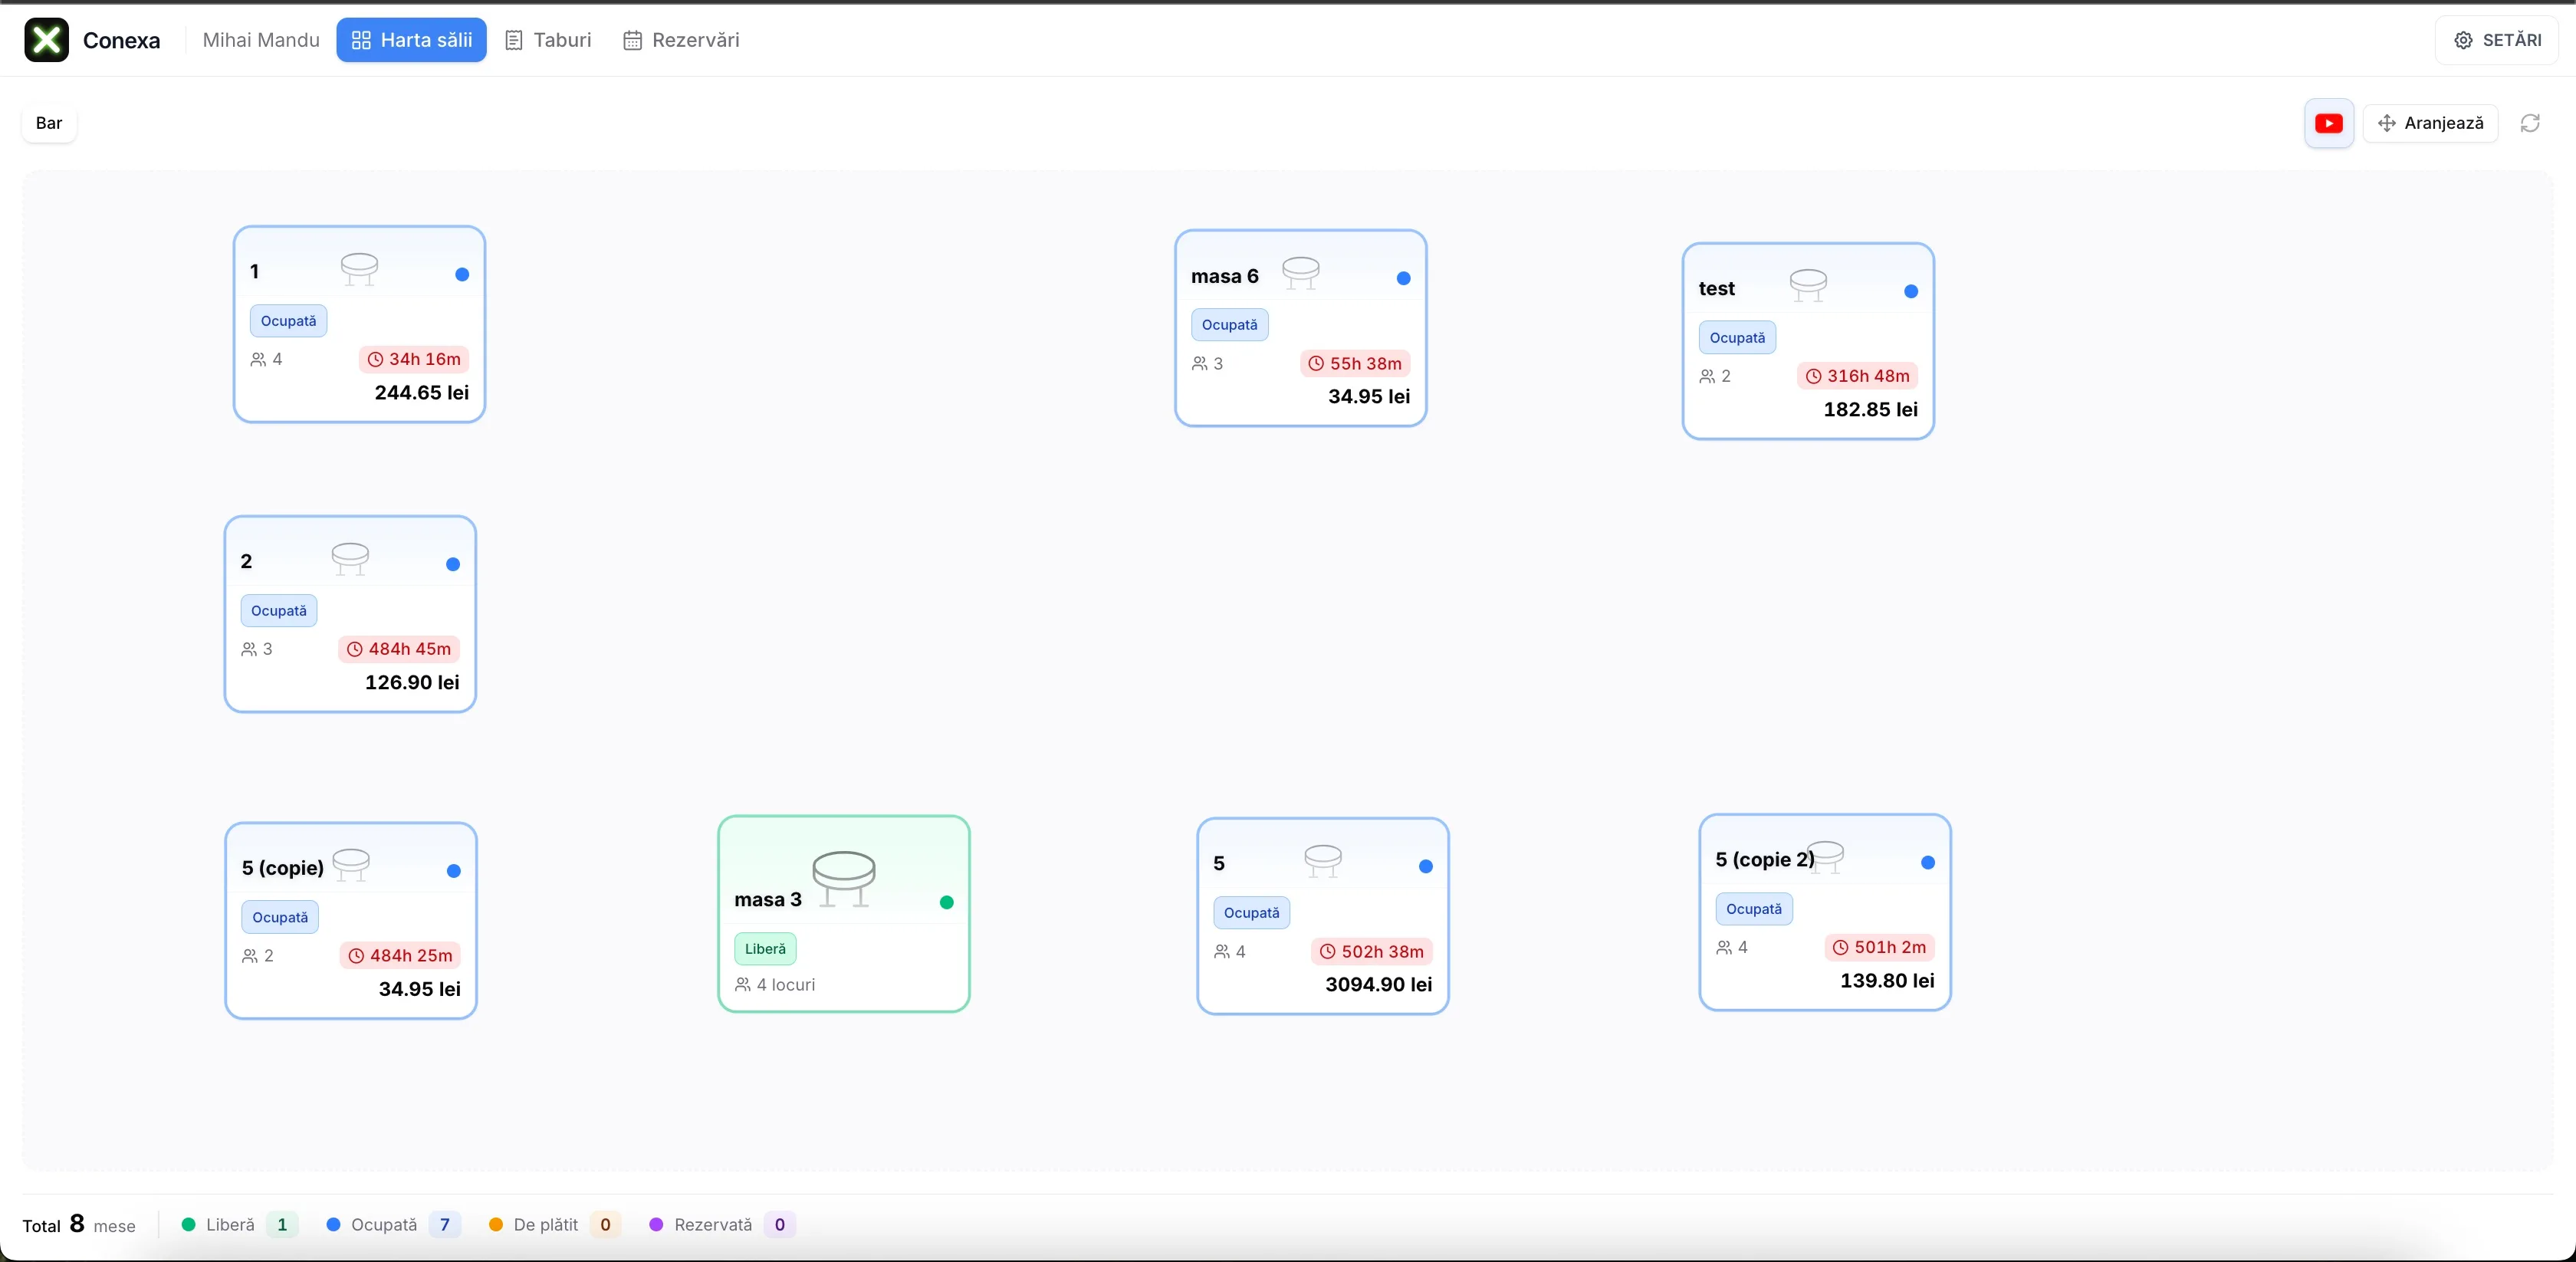Click the table icon on masa 6
Viewport: 2576px width, 1262px height.
point(1300,273)
